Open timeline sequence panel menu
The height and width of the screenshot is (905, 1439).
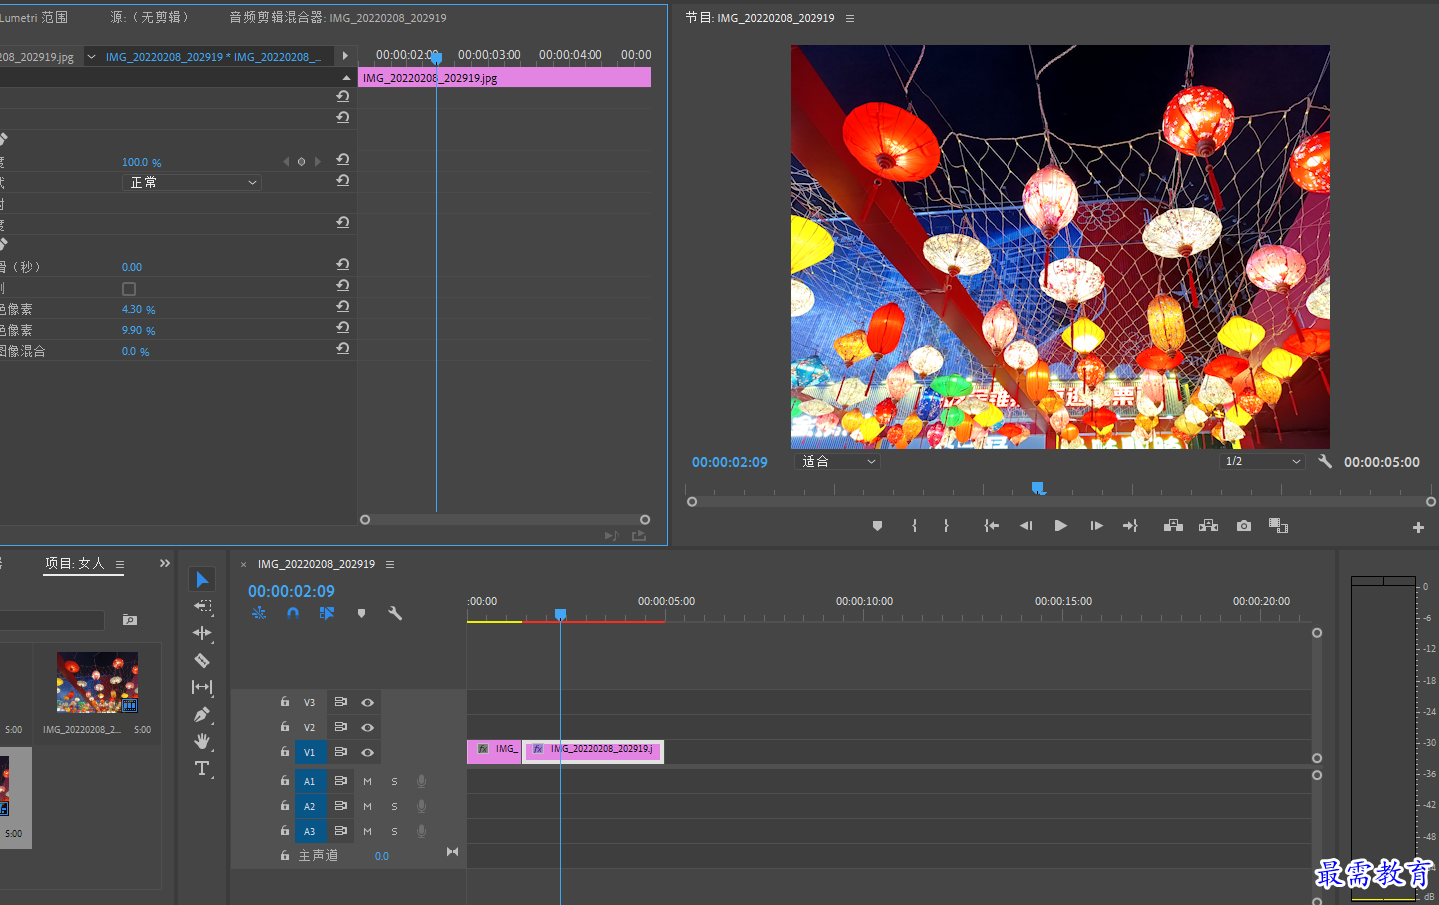(x=390, y=564)
